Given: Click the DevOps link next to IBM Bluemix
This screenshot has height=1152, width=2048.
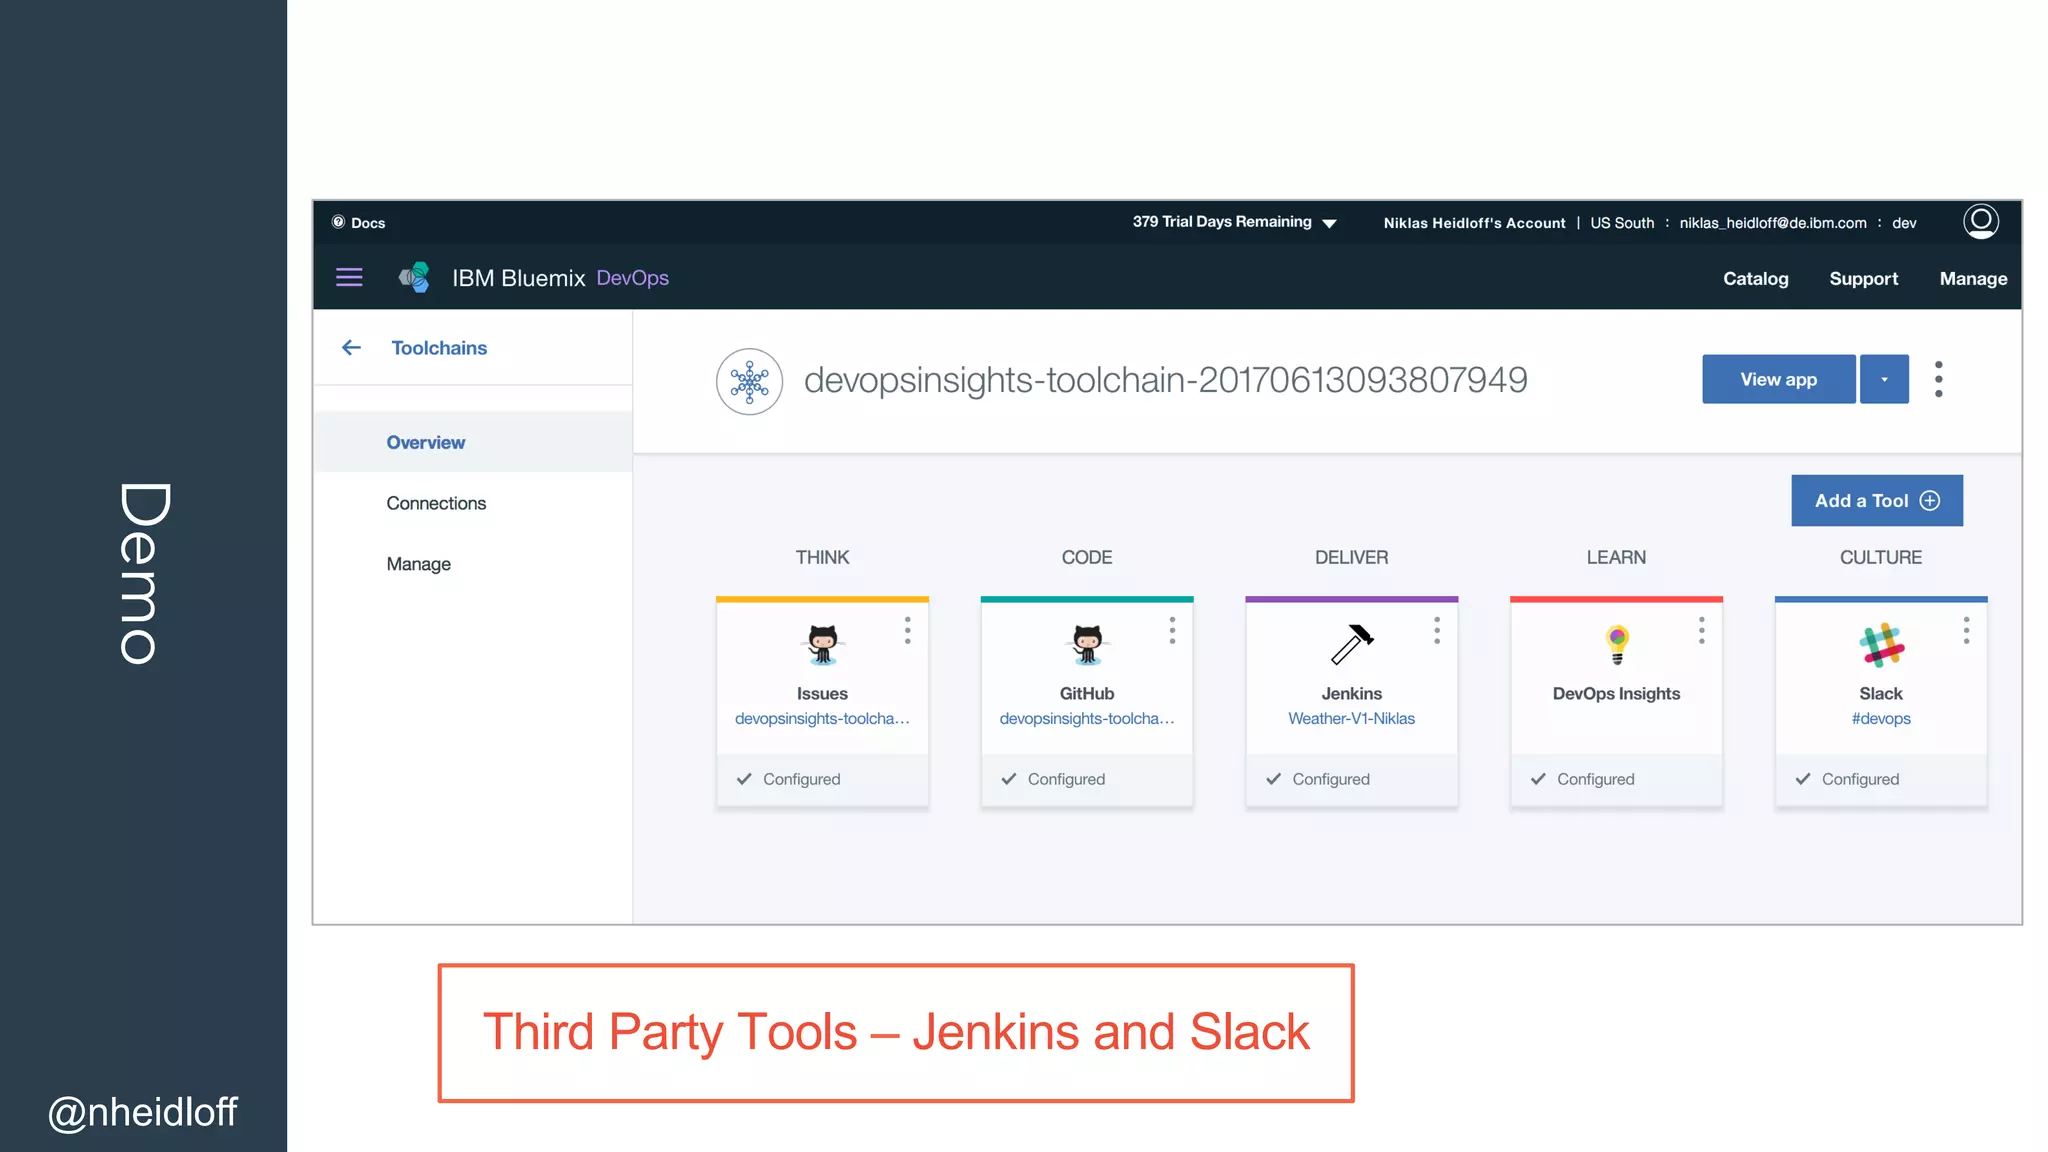Looking at the screenshot, I should point(633,278).
